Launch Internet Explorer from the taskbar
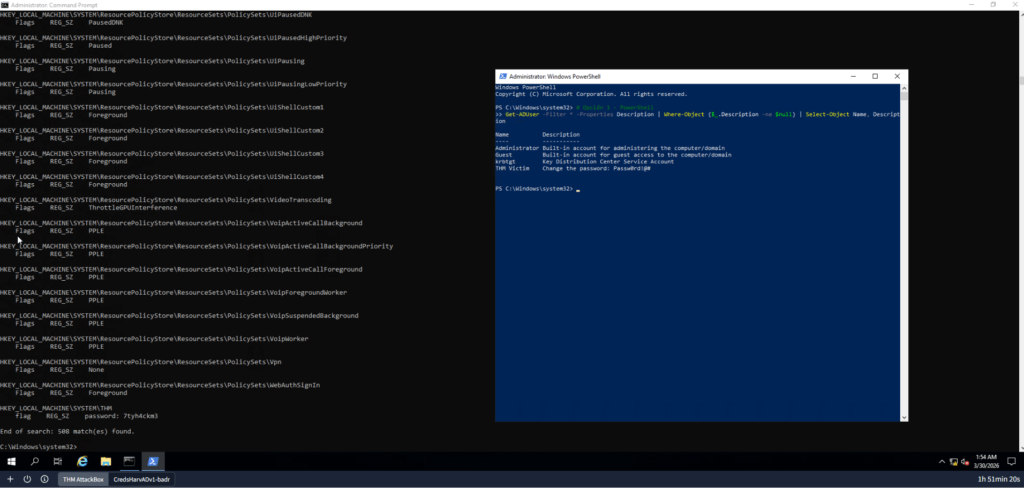The width and height of the screenshot is (1024, 488). click(82, 461)
